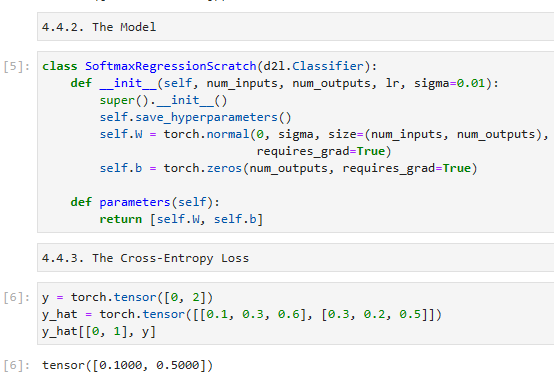Click the 'self.W = torch.normal' line

tap(324, 134)
